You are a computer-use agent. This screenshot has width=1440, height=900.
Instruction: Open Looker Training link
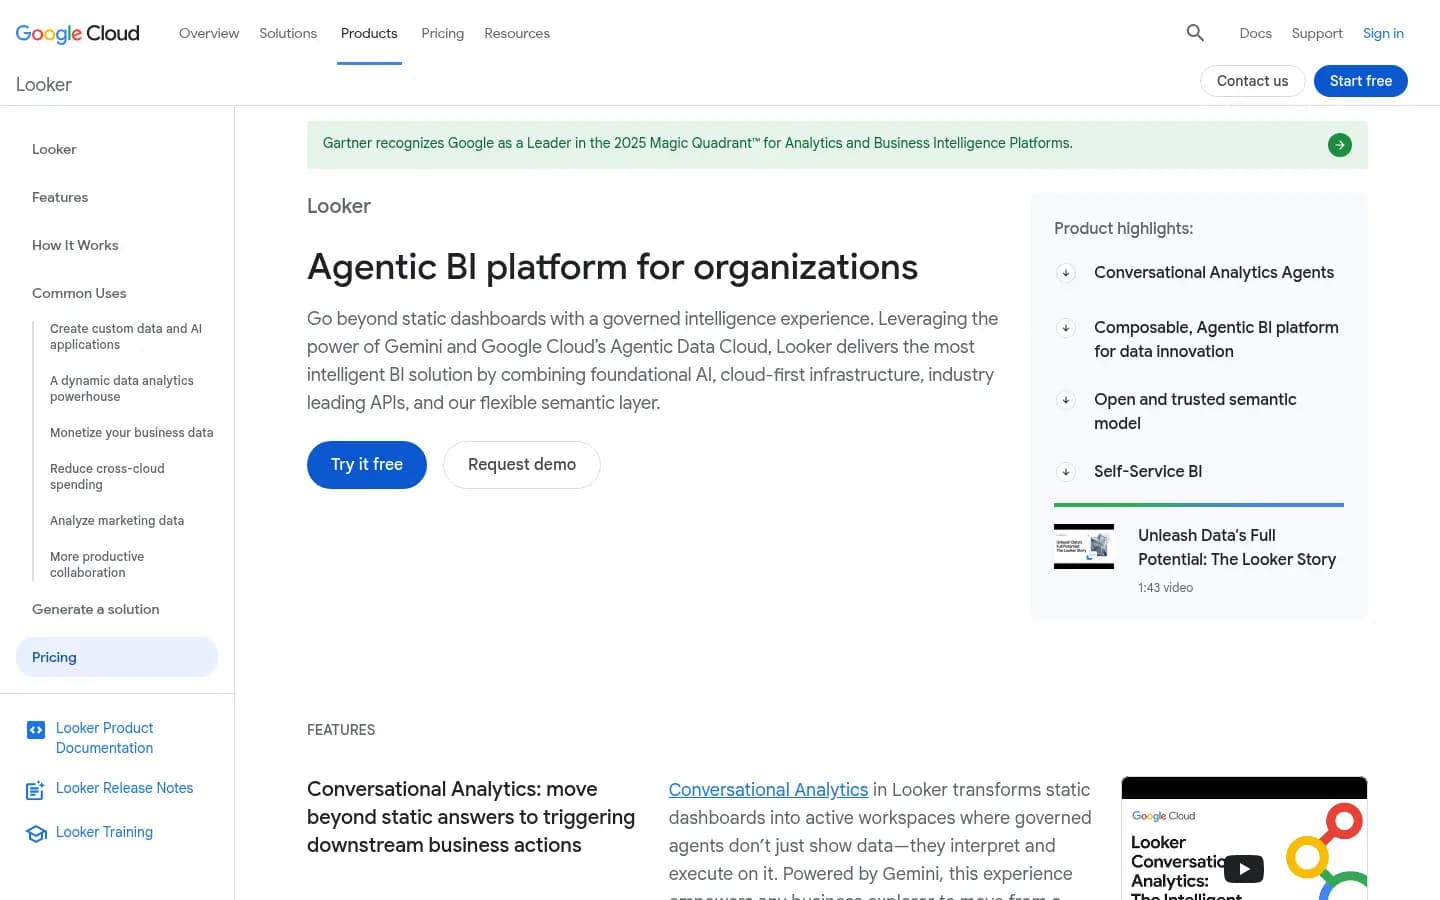105,832
